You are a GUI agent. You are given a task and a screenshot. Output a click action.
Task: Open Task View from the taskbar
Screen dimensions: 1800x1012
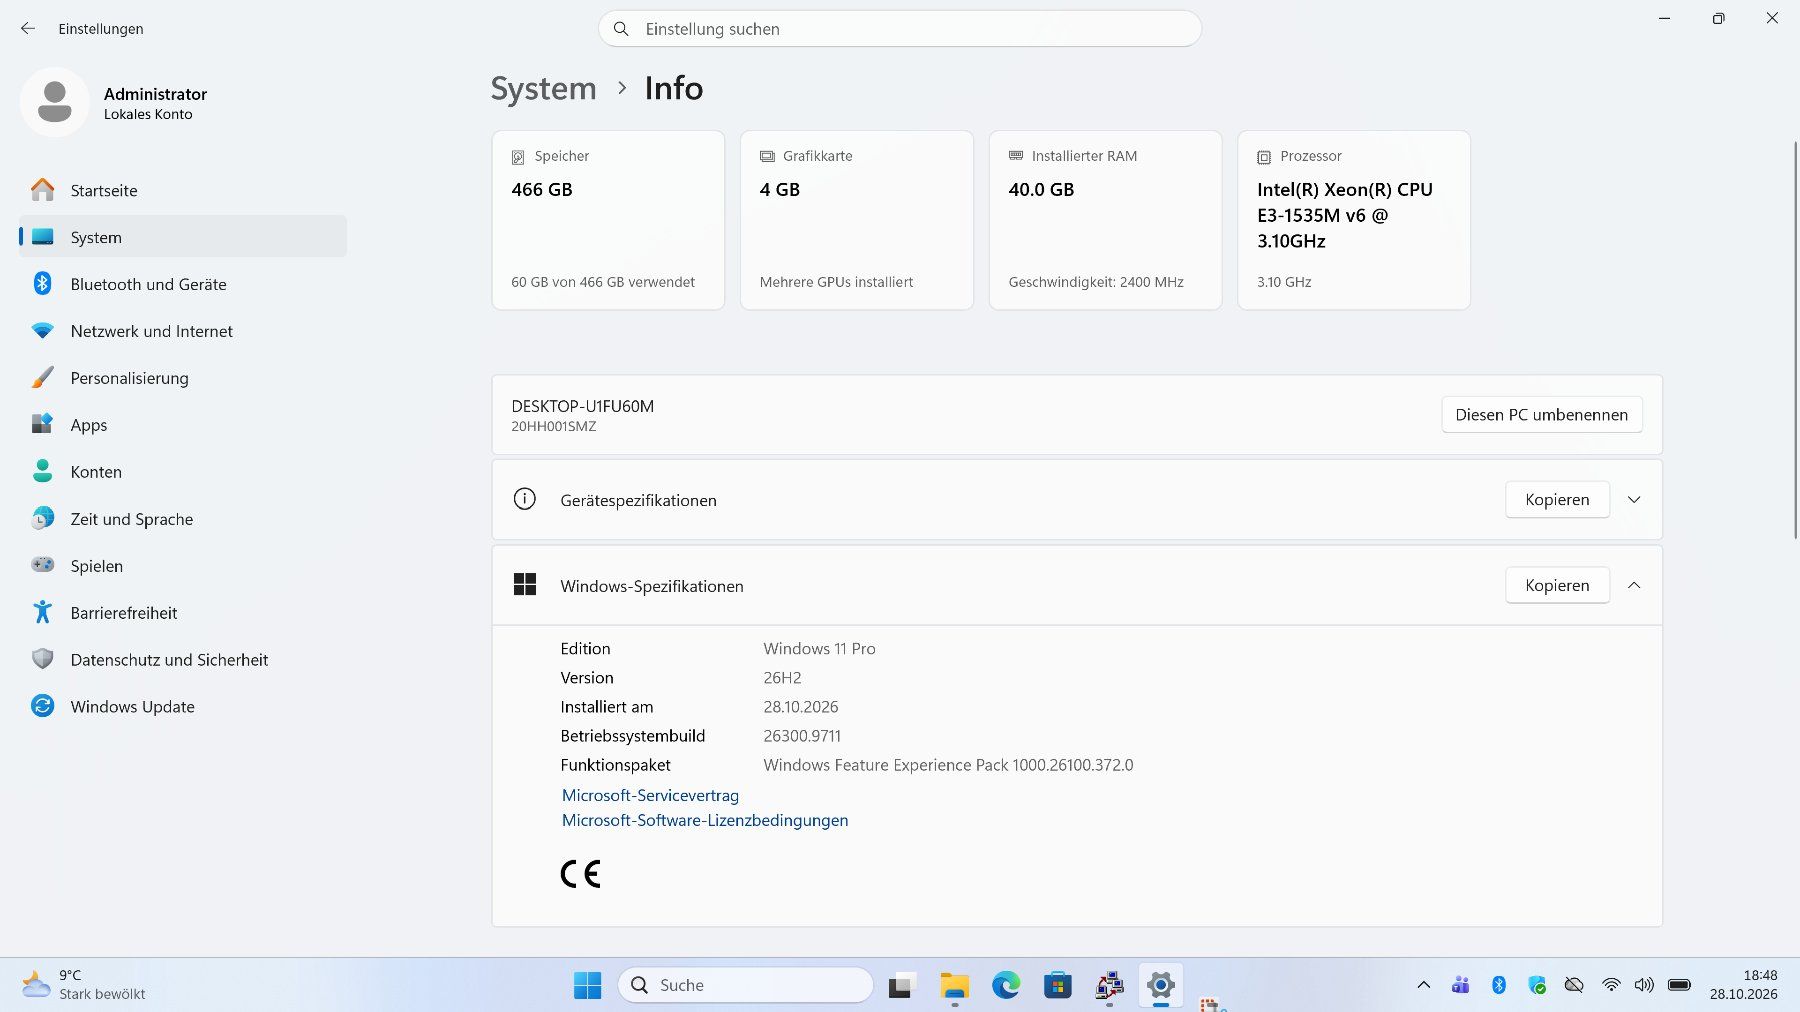pyautogui.click(x=902, y=985)
